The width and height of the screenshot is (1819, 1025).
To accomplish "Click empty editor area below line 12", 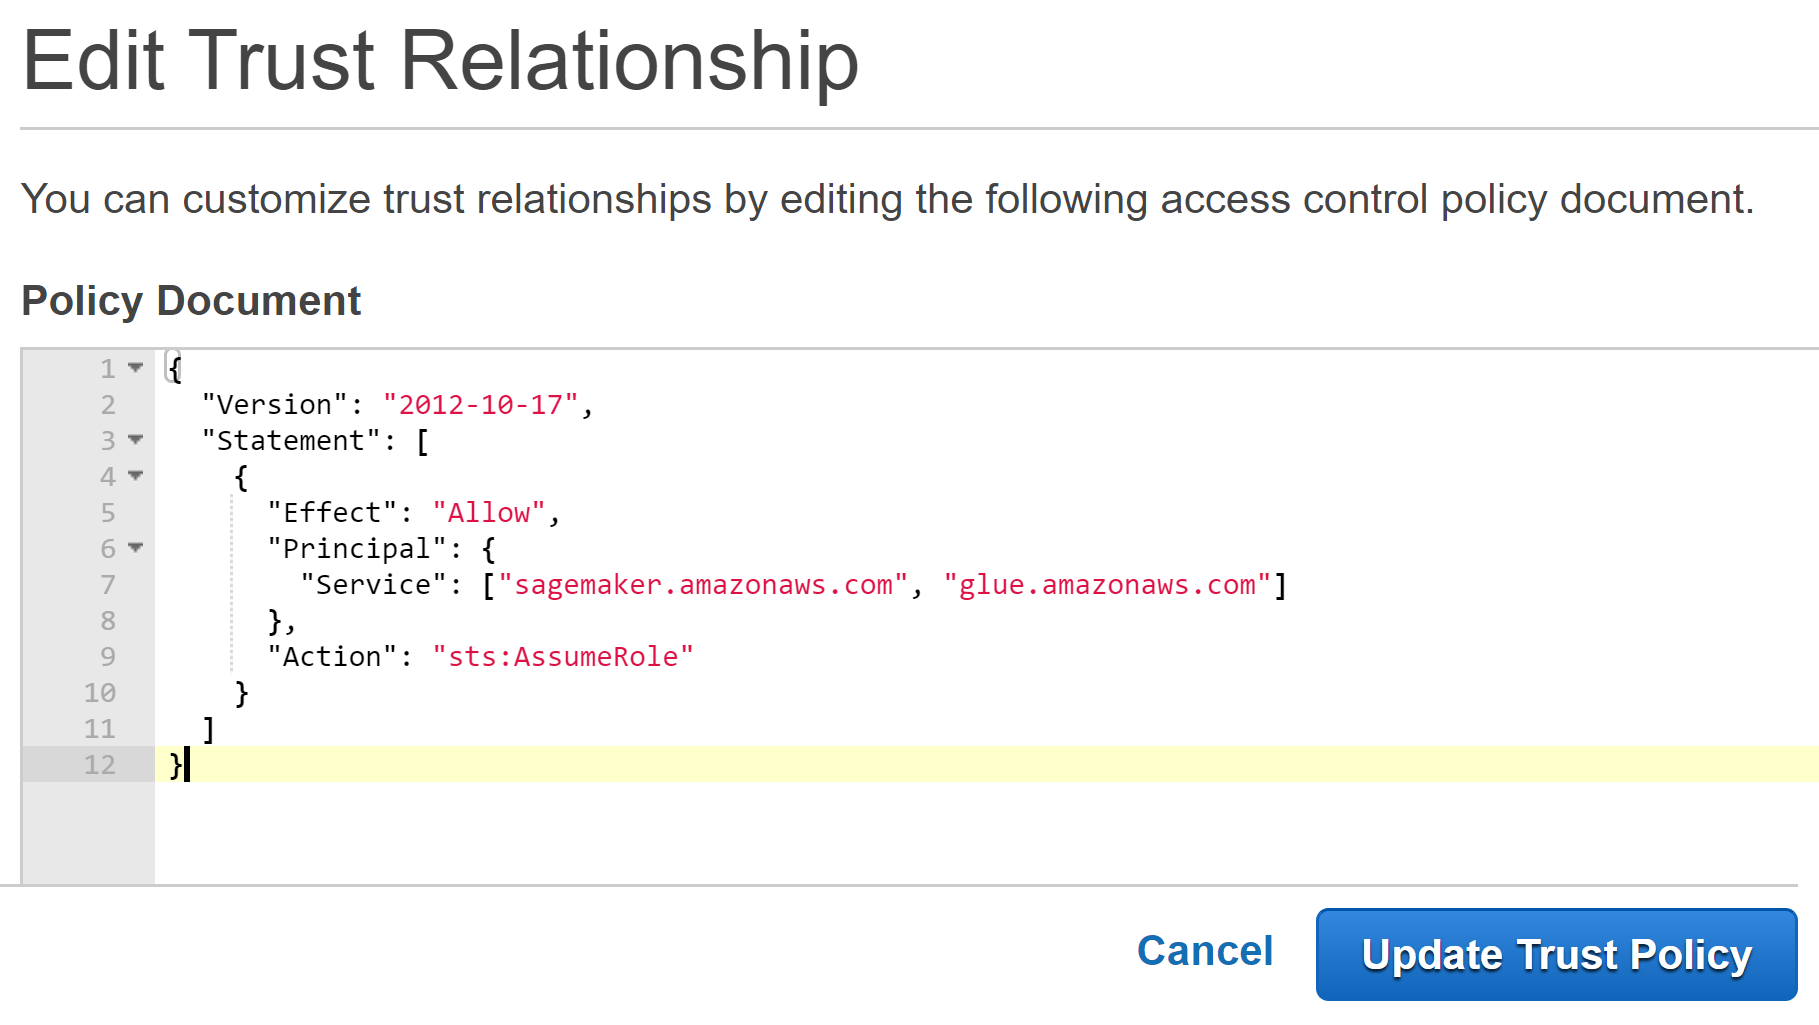I will 985,832.
